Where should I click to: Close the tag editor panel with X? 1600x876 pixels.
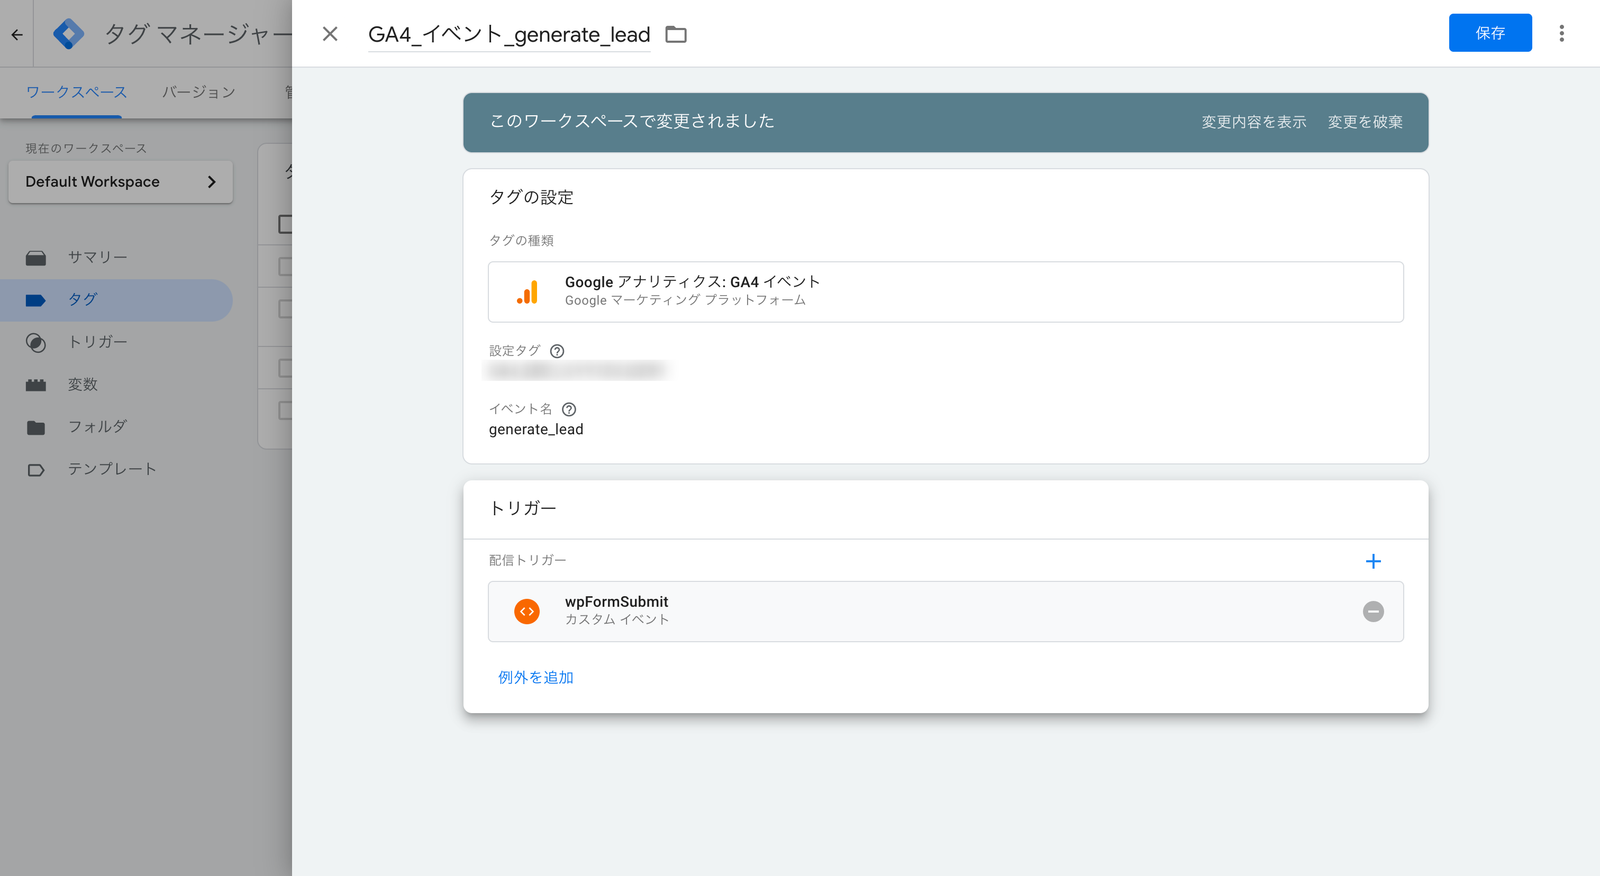(330, 34)
